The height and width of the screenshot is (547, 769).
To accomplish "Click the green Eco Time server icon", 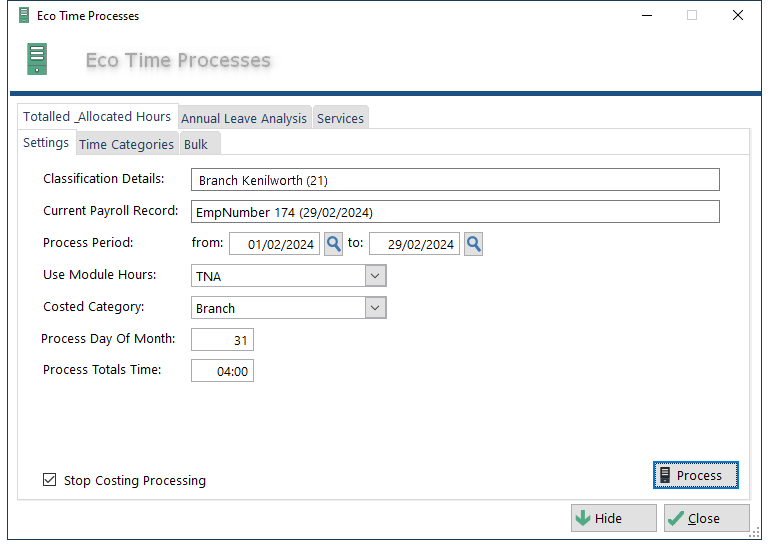I will [x=37, y=59].
